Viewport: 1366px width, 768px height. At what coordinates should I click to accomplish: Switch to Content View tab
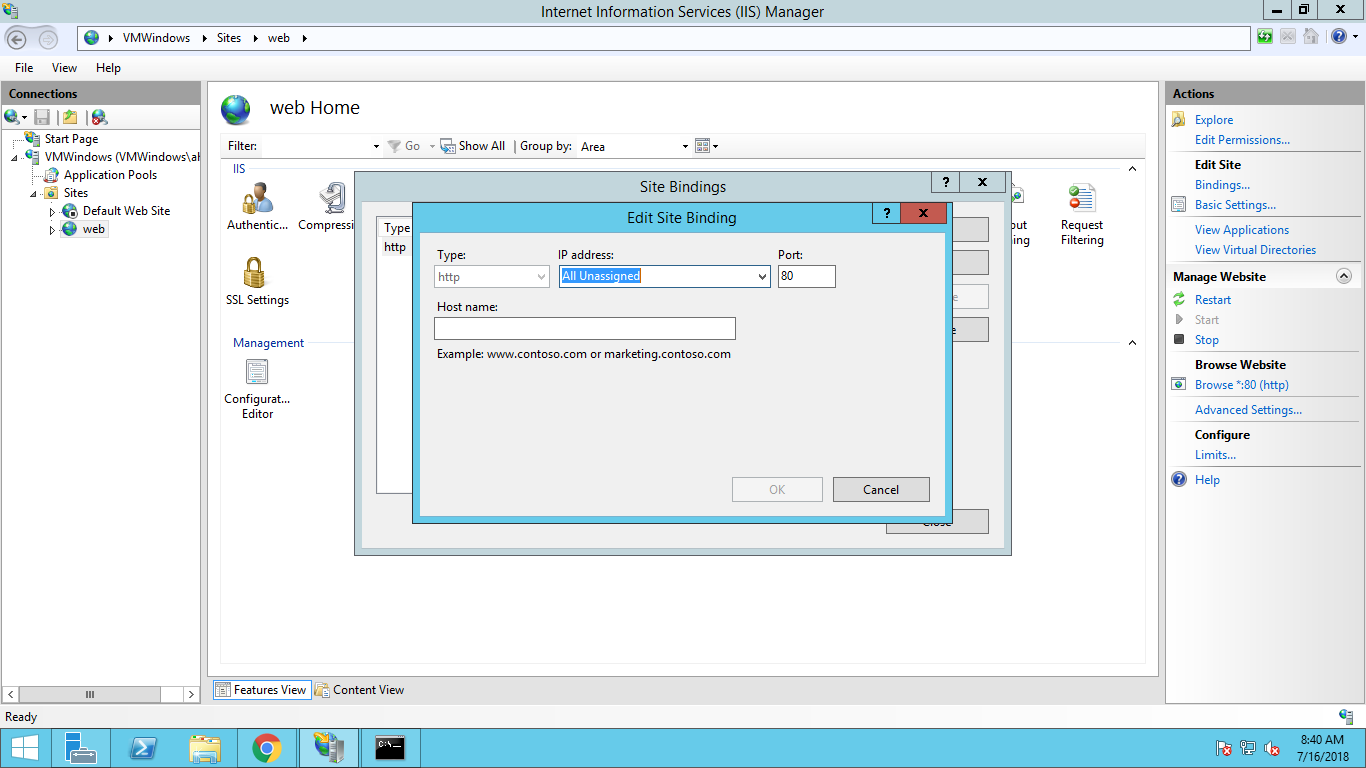360,690
